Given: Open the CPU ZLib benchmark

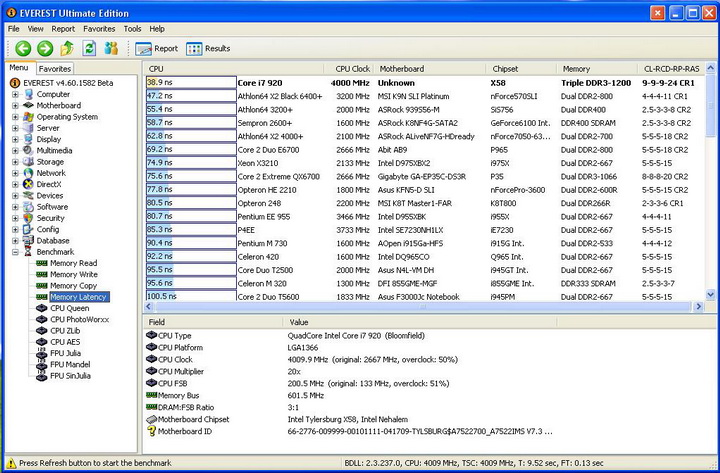Looking at the screenshot, I should [x=65, y=331].
